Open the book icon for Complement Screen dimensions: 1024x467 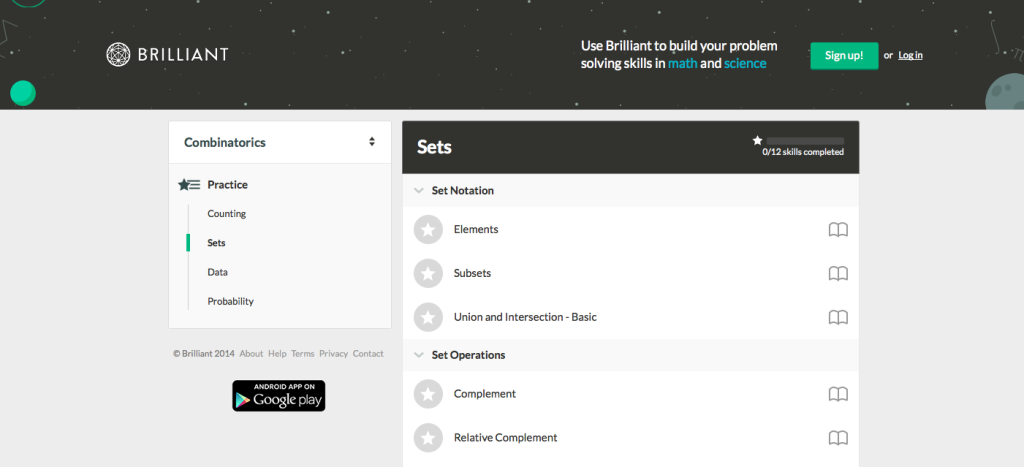[838, 394]
